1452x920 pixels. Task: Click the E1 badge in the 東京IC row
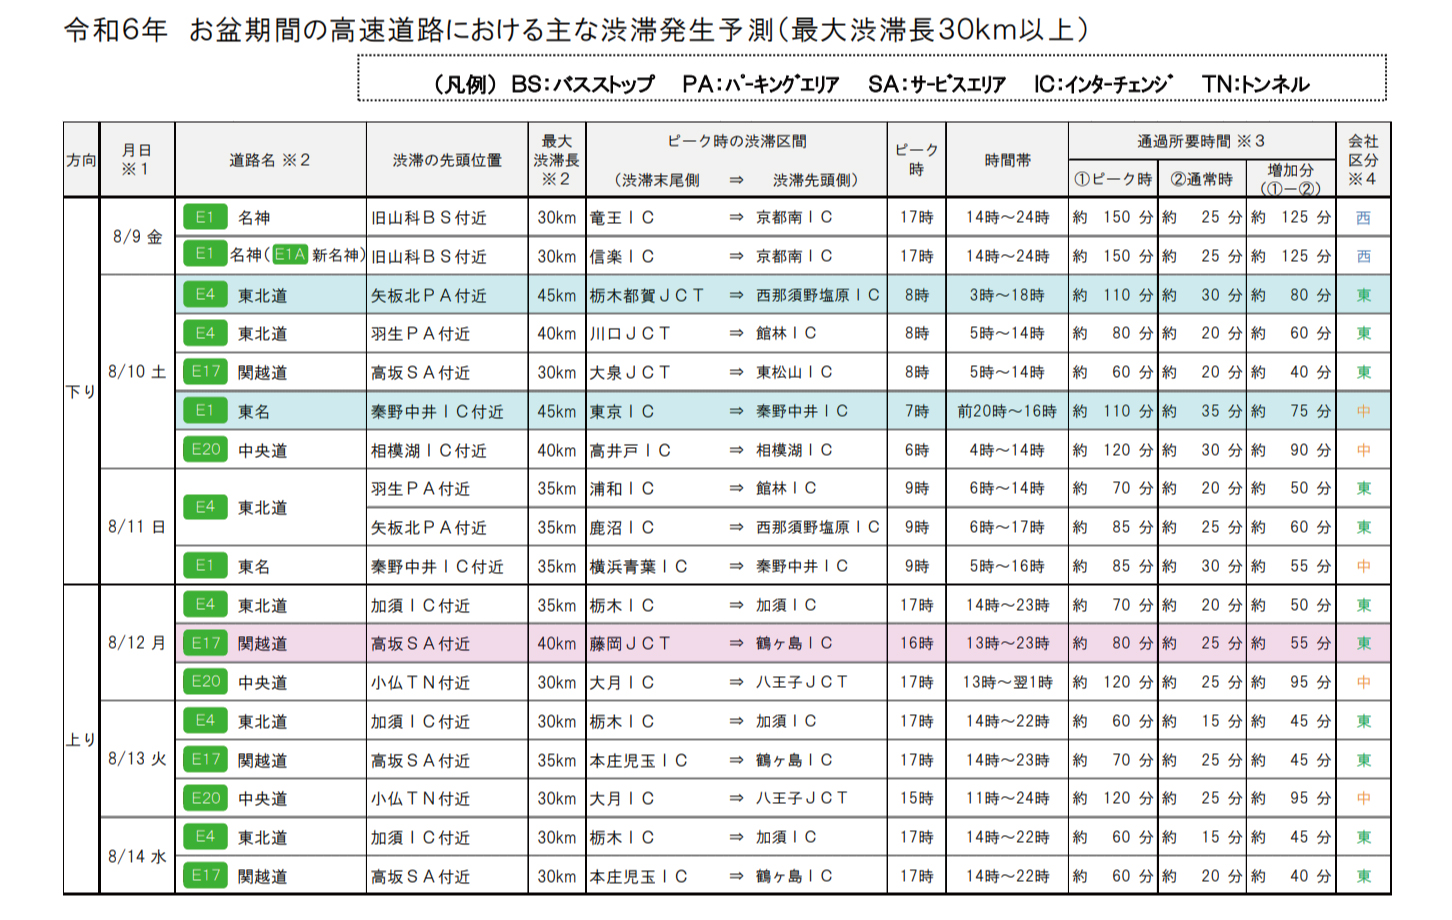(205, 410)
